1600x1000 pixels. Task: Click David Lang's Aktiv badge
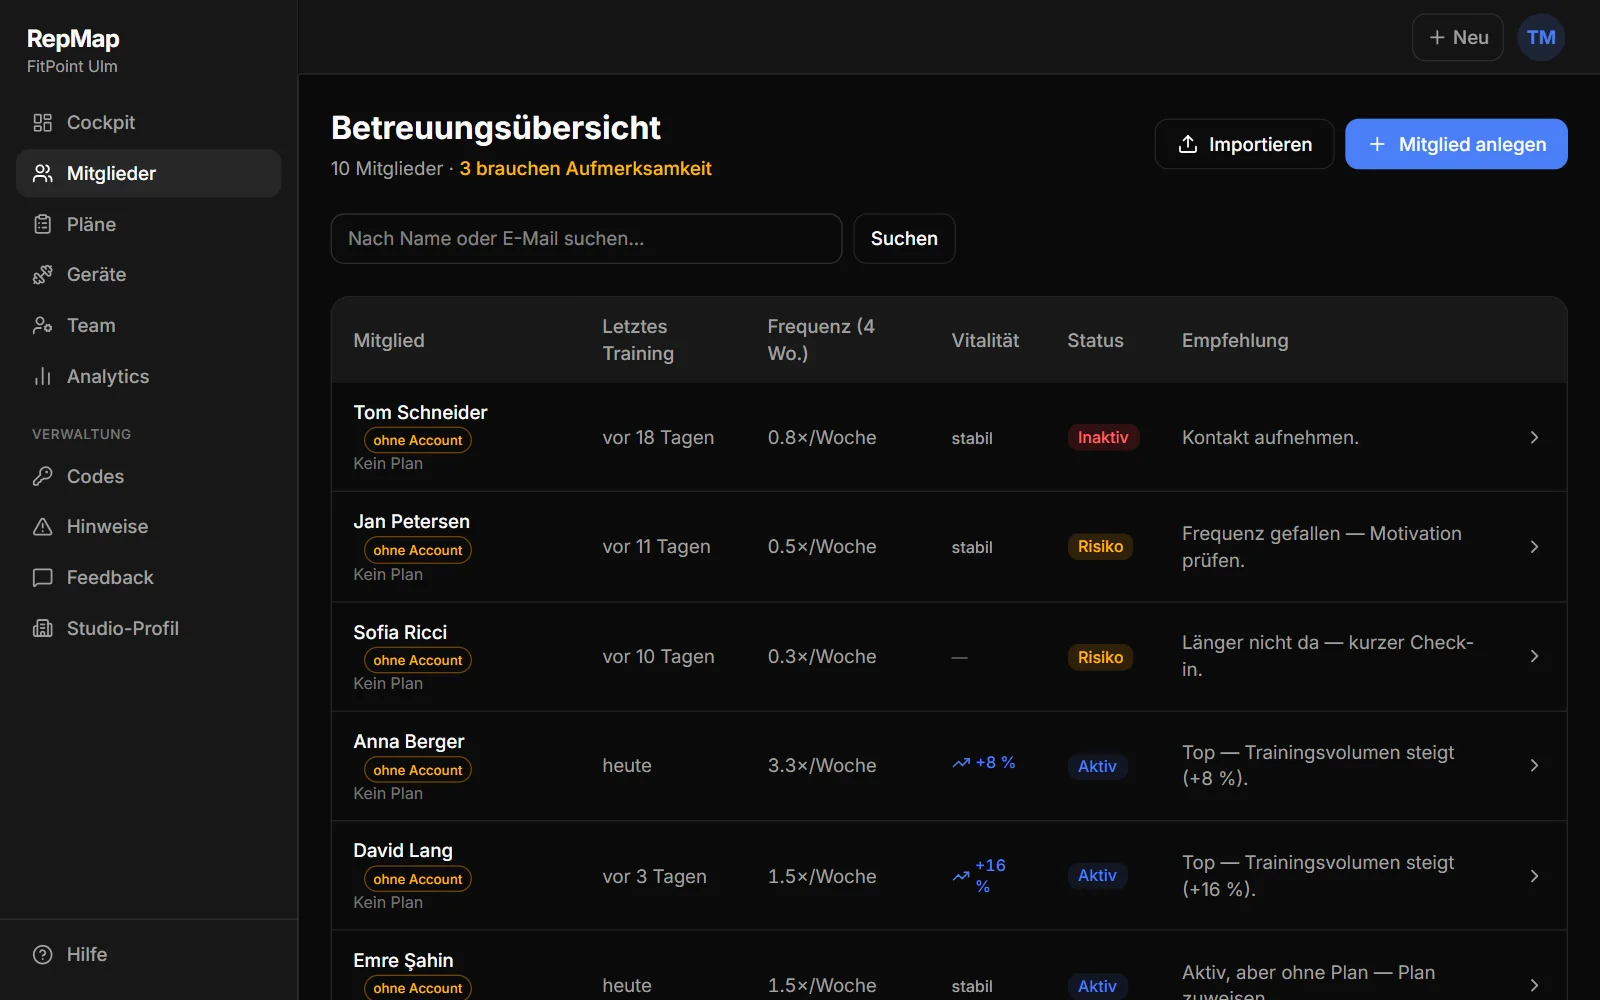[1097, 876]
